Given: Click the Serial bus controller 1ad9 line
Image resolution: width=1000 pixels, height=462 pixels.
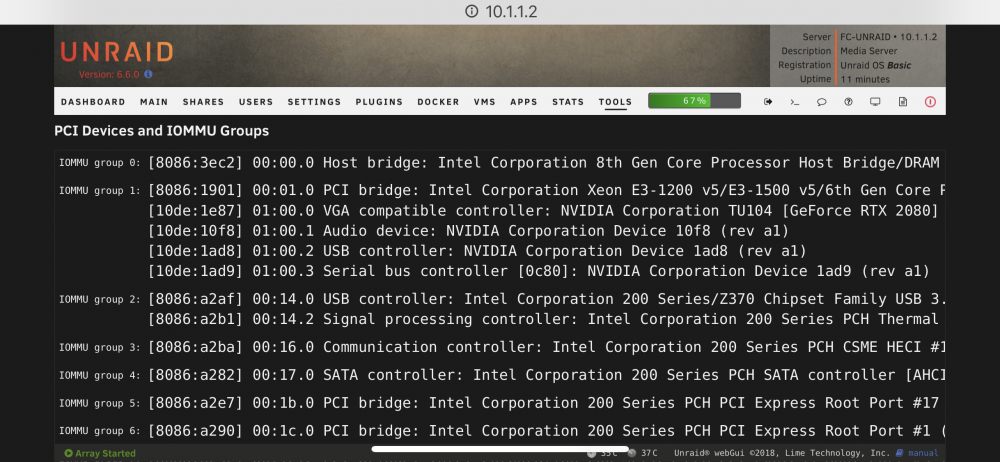Looking at the screenshot, I should coord(539,271).
